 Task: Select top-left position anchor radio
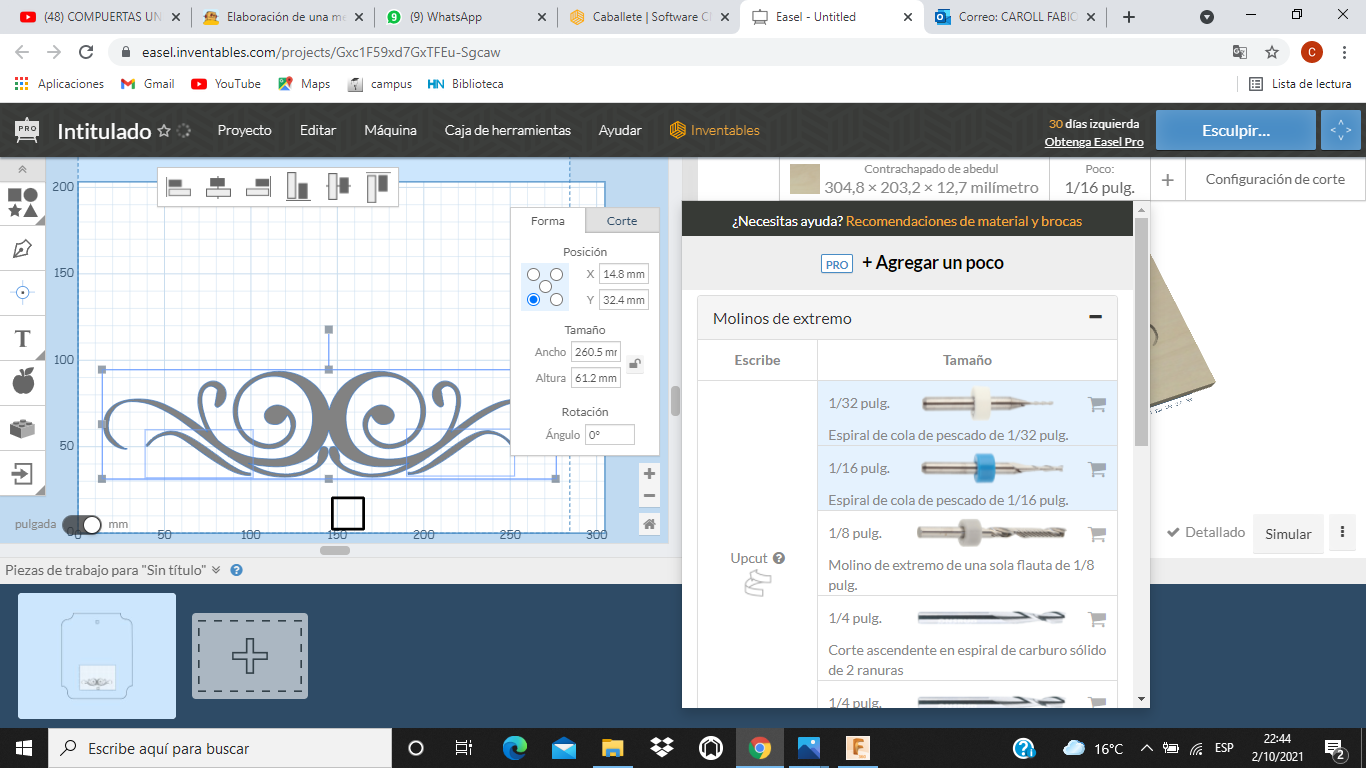click(x=534, y=274)
